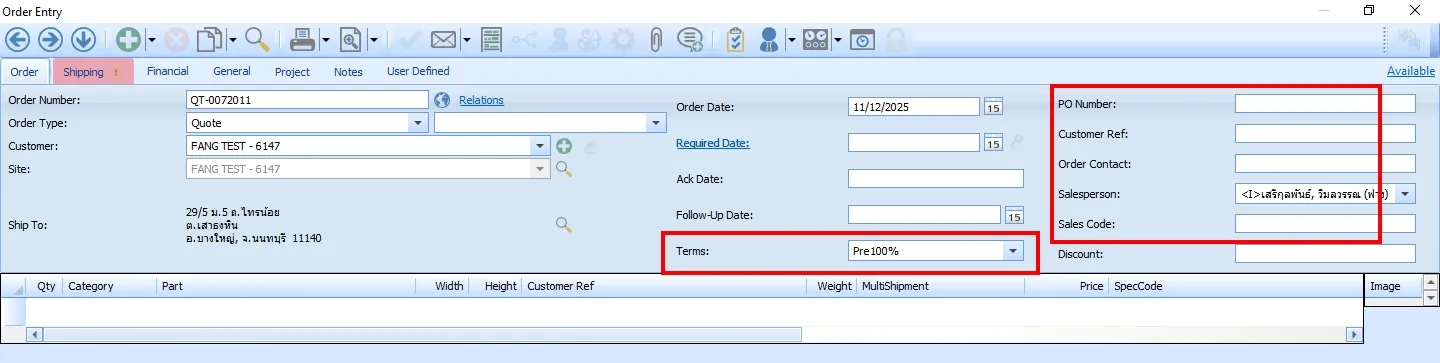Image resolution: width=1440 pixels, height=363 pixels.
Task: Open the Salesperson dropdown
Action: 1405,194
